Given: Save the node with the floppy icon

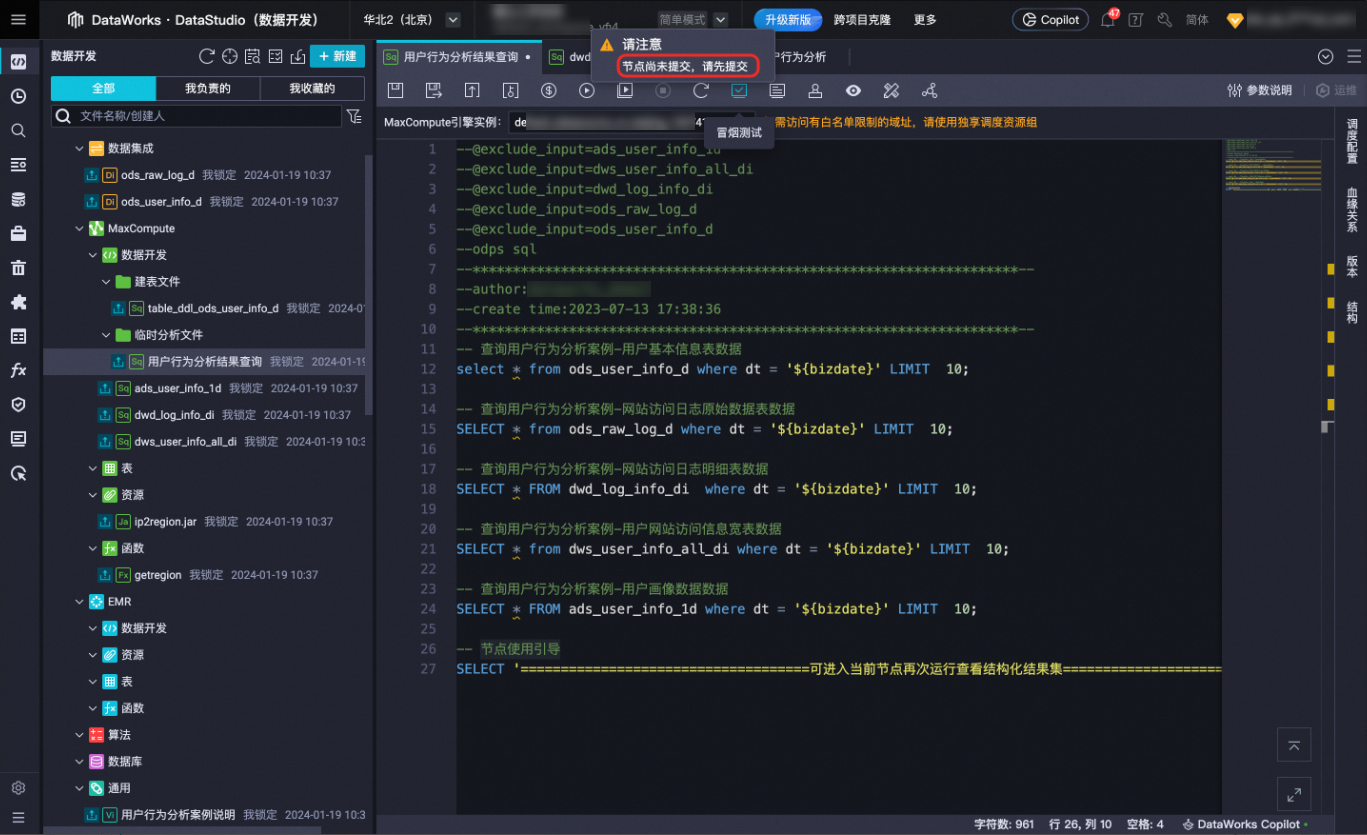Looking at the screenshot, I should (x=395, y=90).
